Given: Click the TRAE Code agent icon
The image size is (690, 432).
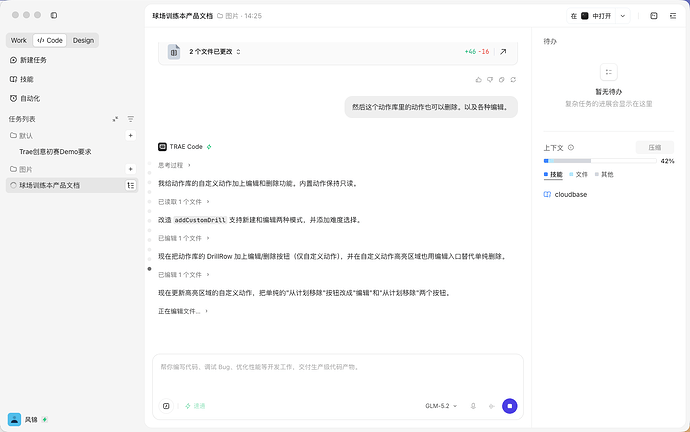Looking at the screenshot, I should click(x=162, y=147).
